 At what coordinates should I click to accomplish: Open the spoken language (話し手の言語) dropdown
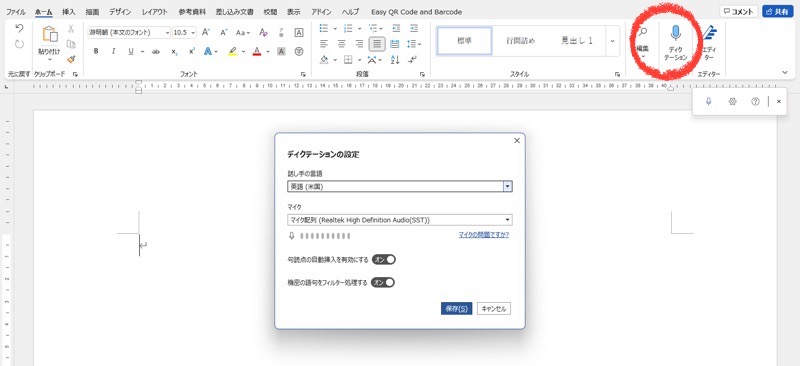(x=399, y=186)
